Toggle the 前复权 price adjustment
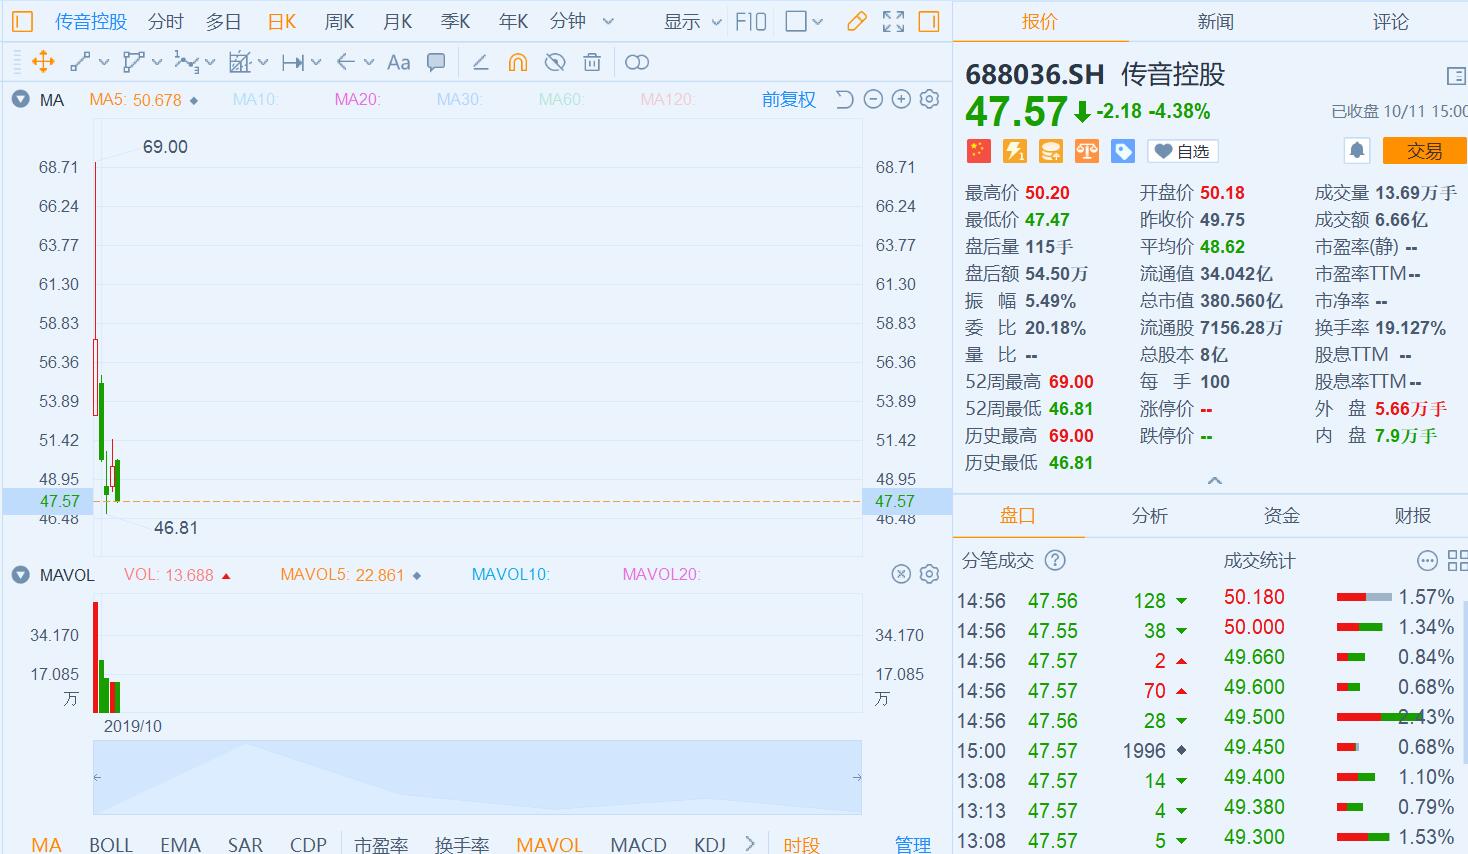This screenshot has height=854, width=1468. pos(788,99)
